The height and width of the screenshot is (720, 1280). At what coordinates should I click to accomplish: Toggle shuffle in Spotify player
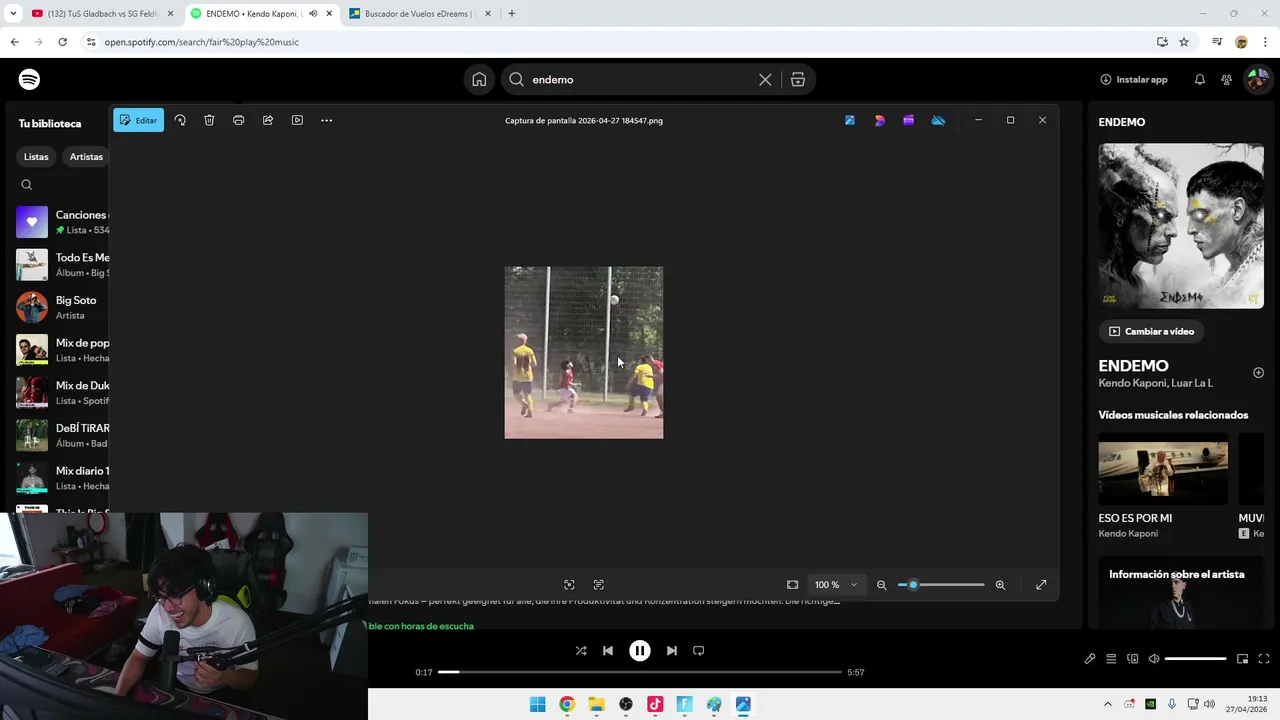click(581, 651)
